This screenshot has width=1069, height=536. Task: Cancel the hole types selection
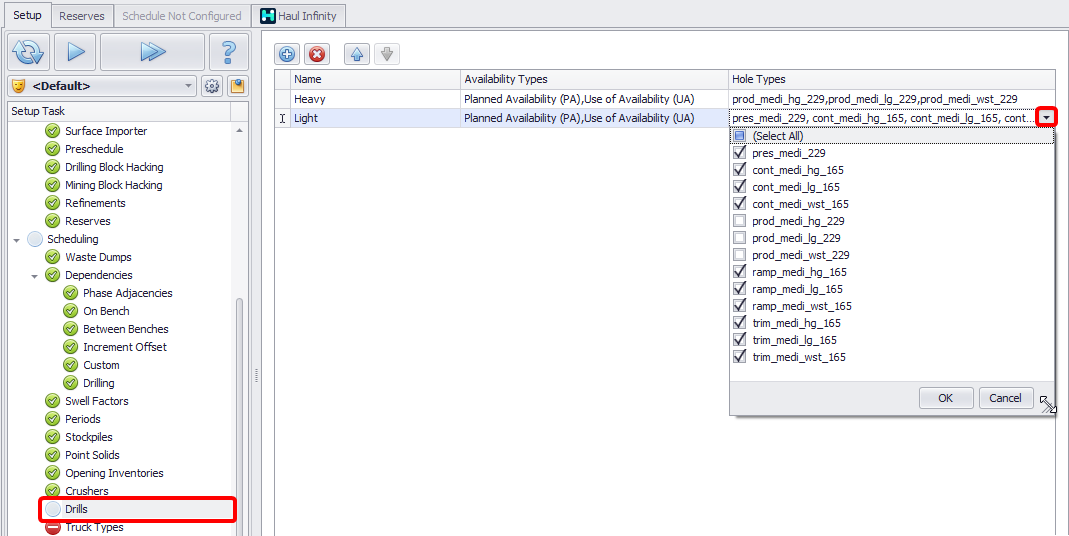[1006, 398]
